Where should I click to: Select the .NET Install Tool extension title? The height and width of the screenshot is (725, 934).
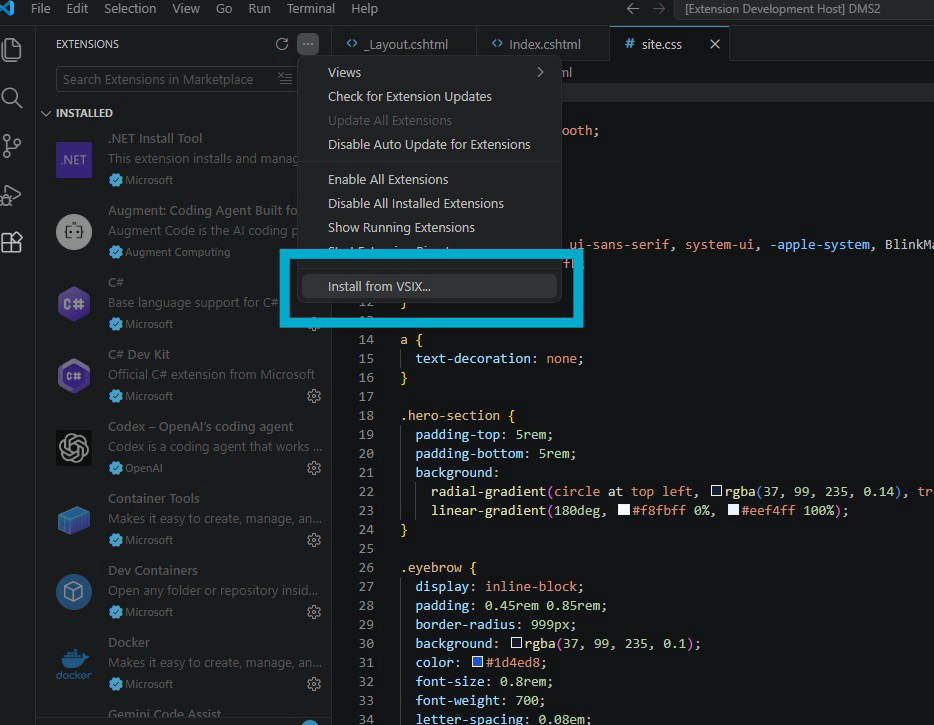tap(155, 139)
